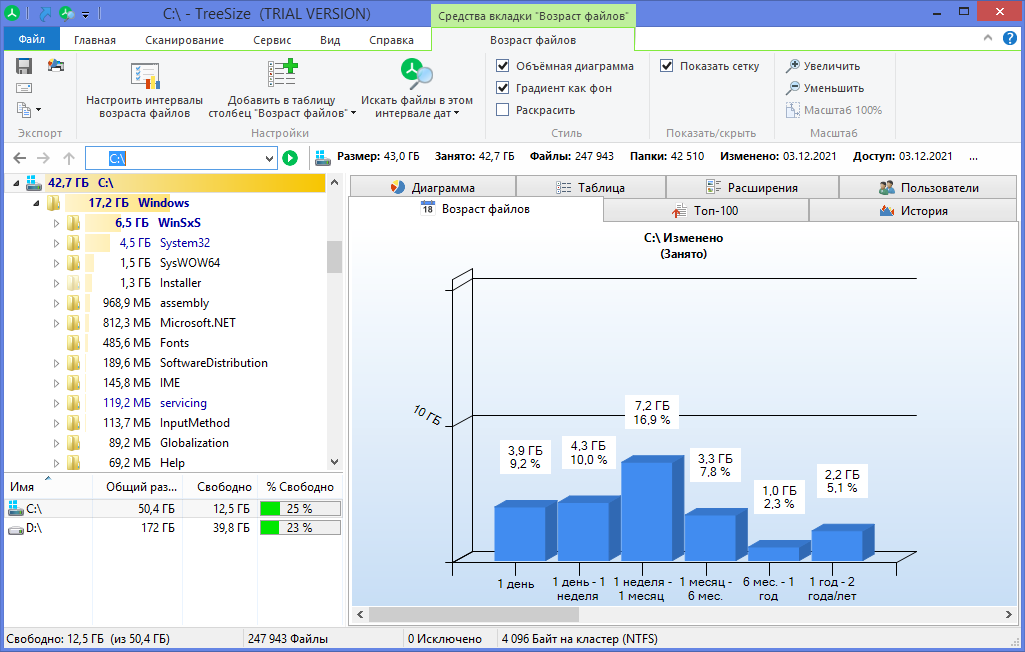Switch to the Диаграмма tab
1025x652 pixels.
point(433,188)
